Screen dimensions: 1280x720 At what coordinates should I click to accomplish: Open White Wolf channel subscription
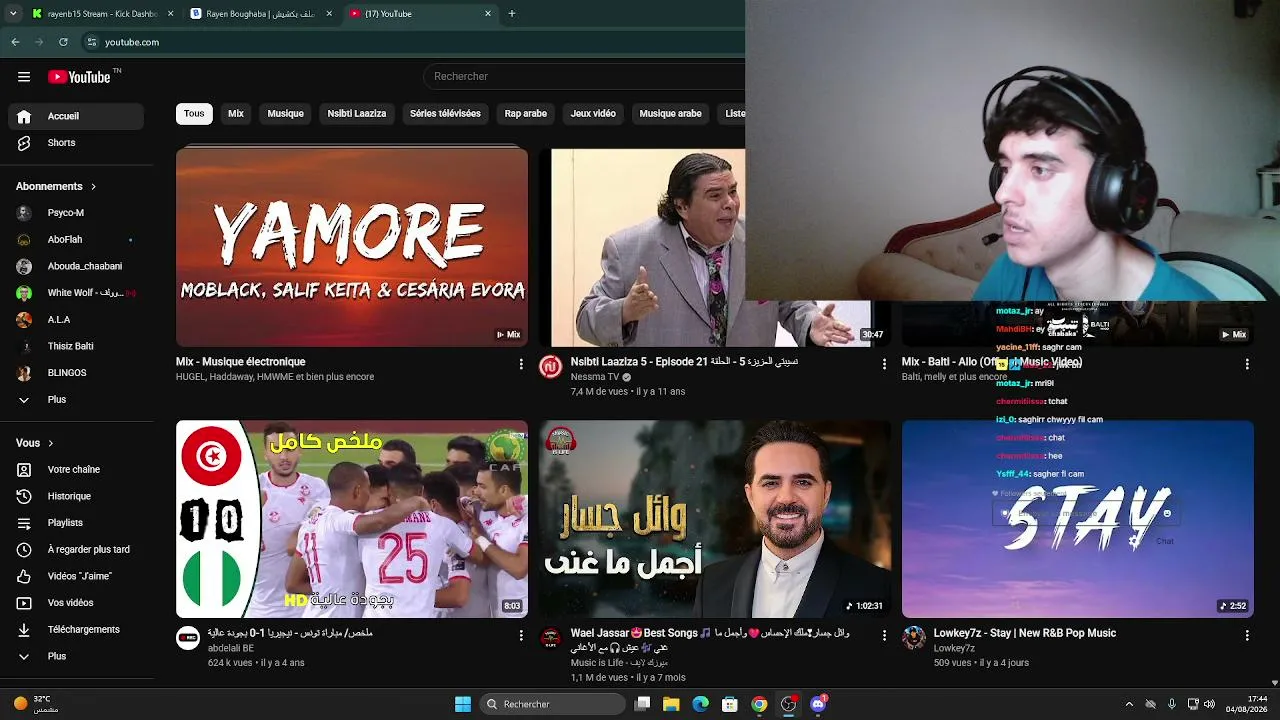[76, 293]
